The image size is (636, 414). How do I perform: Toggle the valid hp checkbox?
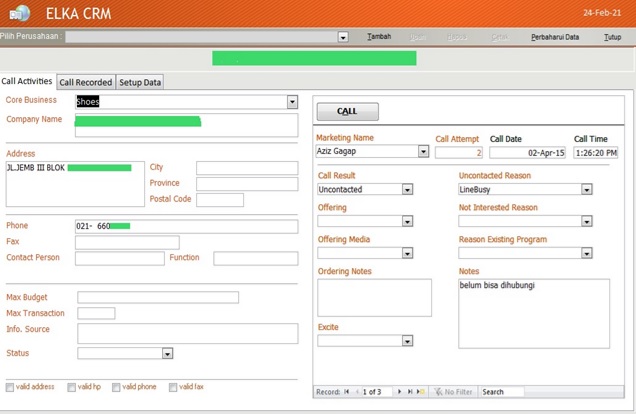[72, 387]
